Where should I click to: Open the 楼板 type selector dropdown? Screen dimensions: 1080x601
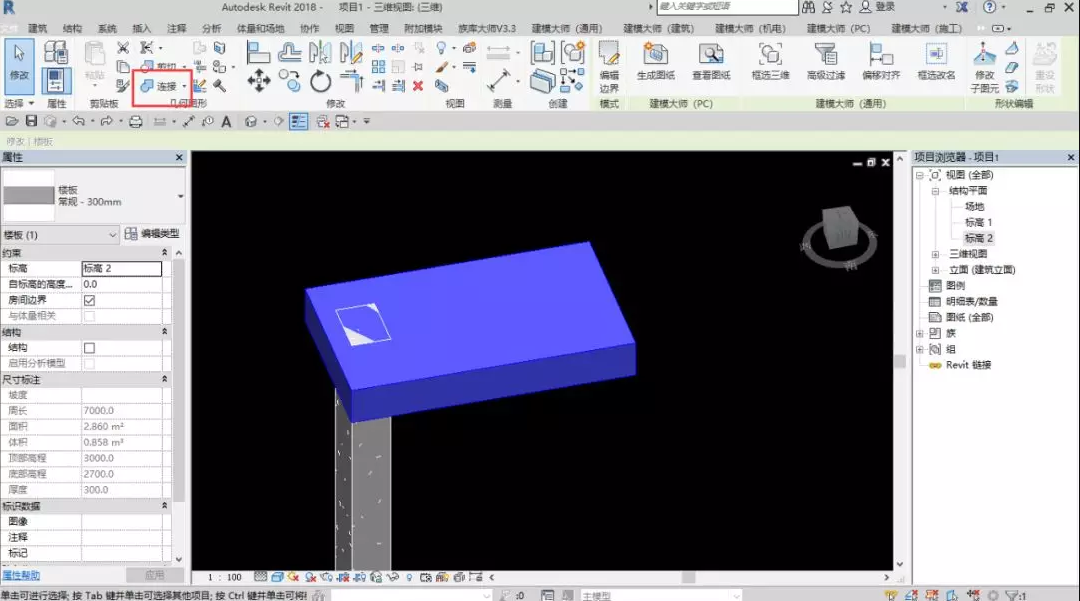point(180,196)
